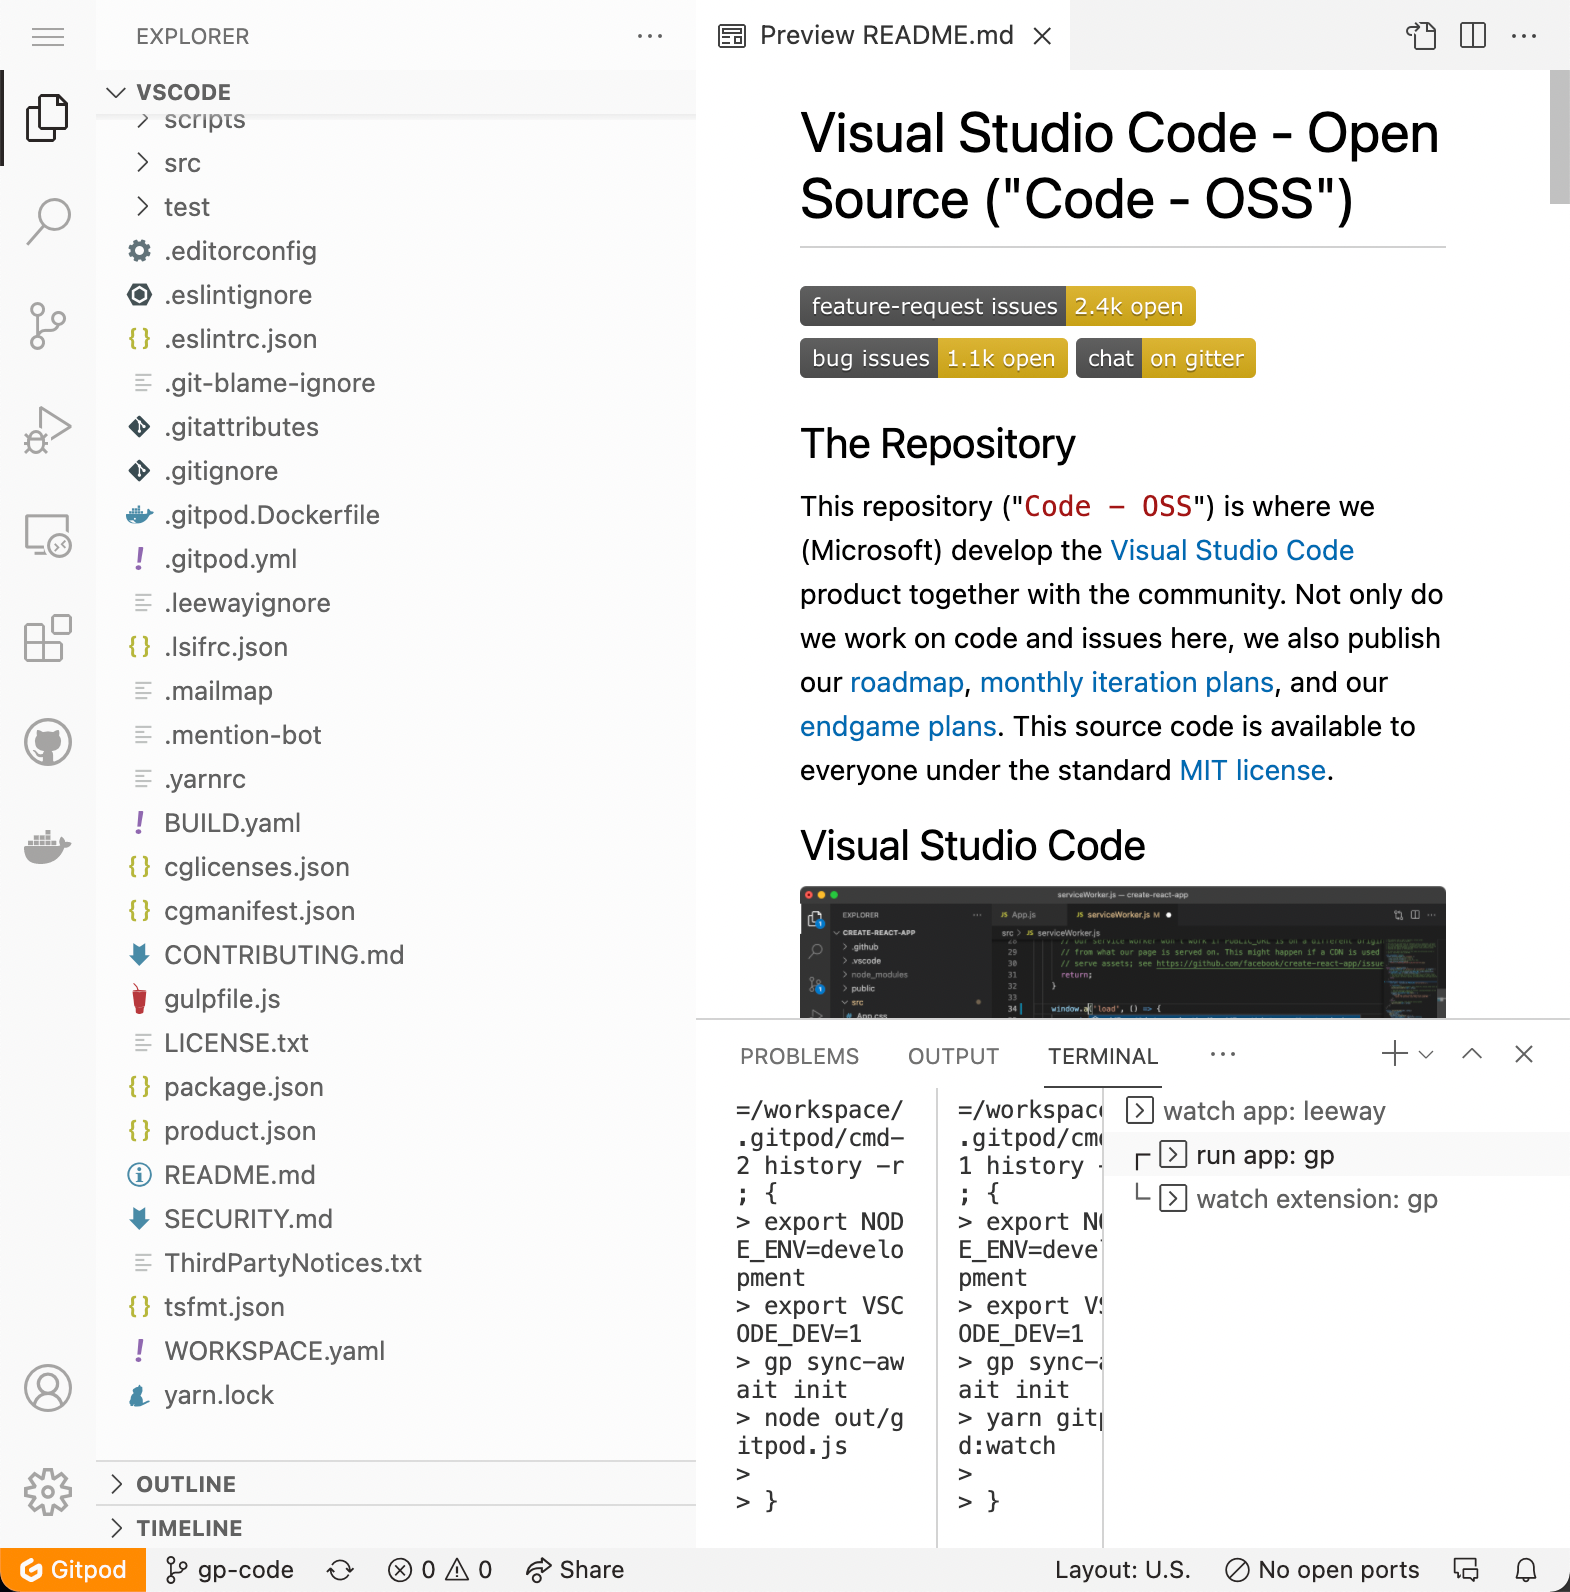Open the Docker view in activity bar
The width and height of the screenshot is (1570, 1592).
48,846
